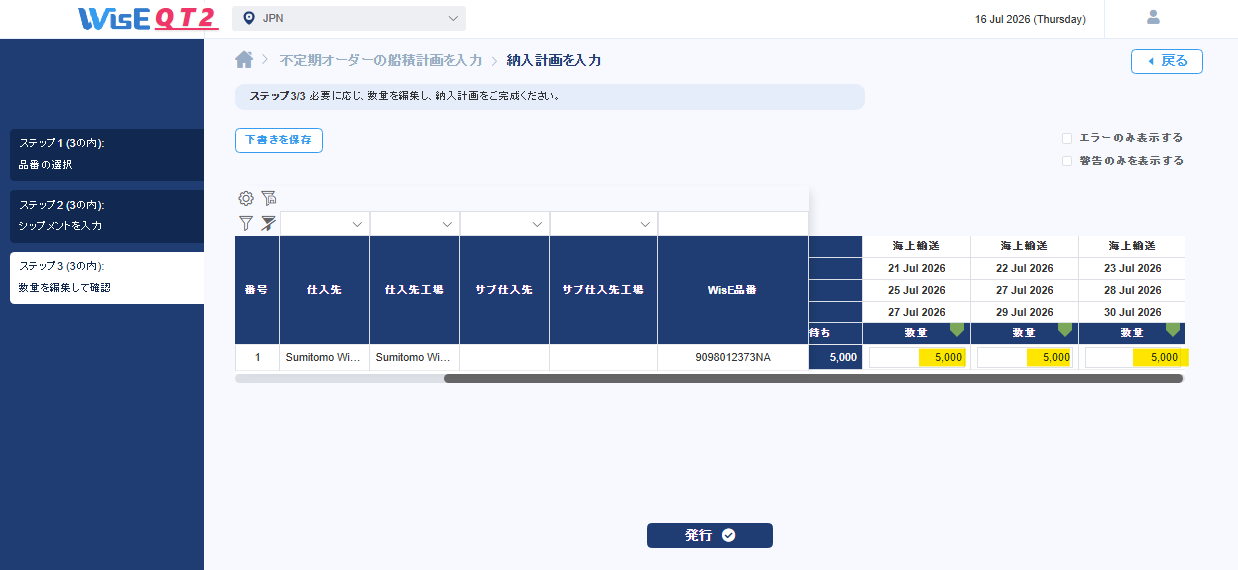Open ステップ1 品番の選択 step
Screen dimensions: 1238x570
tap(107, 154)
